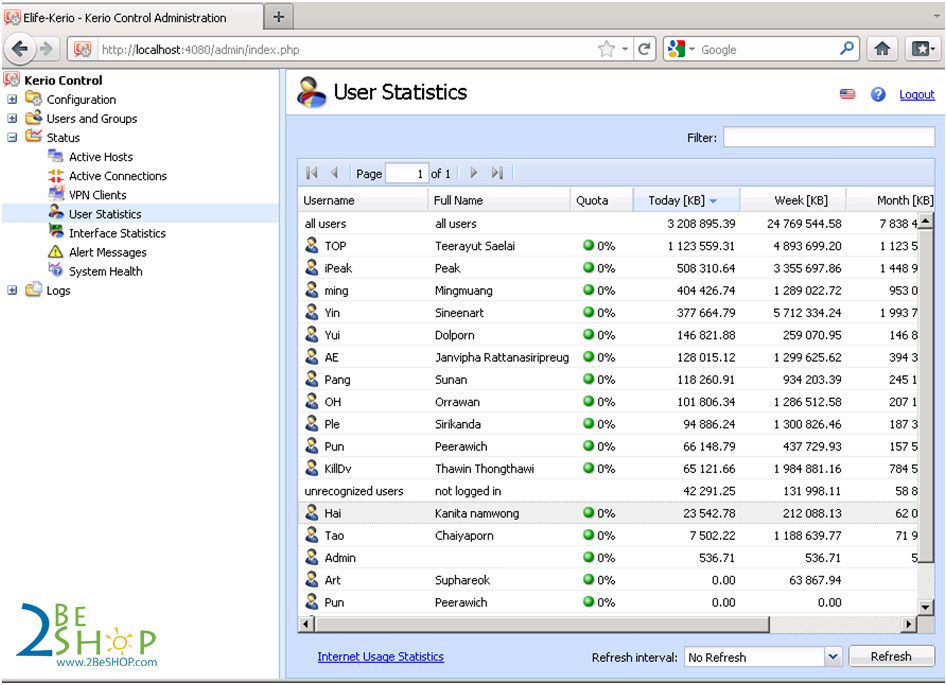947x685 pixels.
Task: Bookmark the page with the star icon
Action: pyautogui.click(x=606, y=49)
